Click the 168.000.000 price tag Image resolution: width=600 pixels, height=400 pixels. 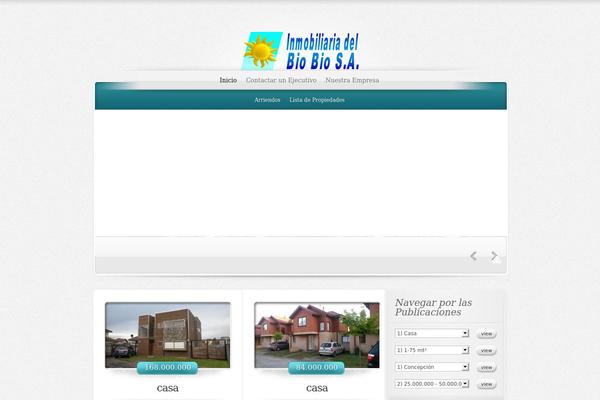tap(168, 368)
